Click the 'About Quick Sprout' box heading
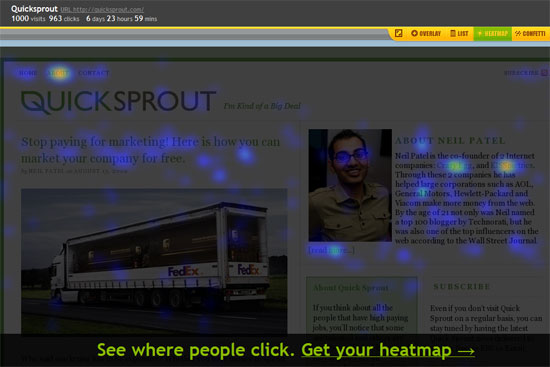The height and width of the screenshot is (367, 550). pos(351,288)
